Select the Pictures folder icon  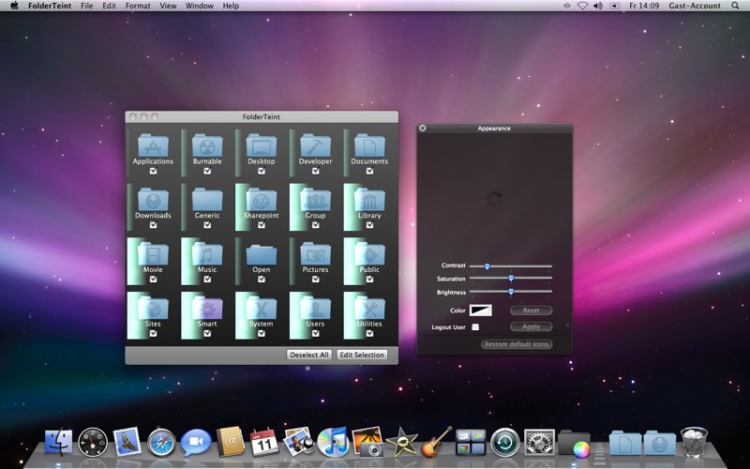click(x=315, y=253)
